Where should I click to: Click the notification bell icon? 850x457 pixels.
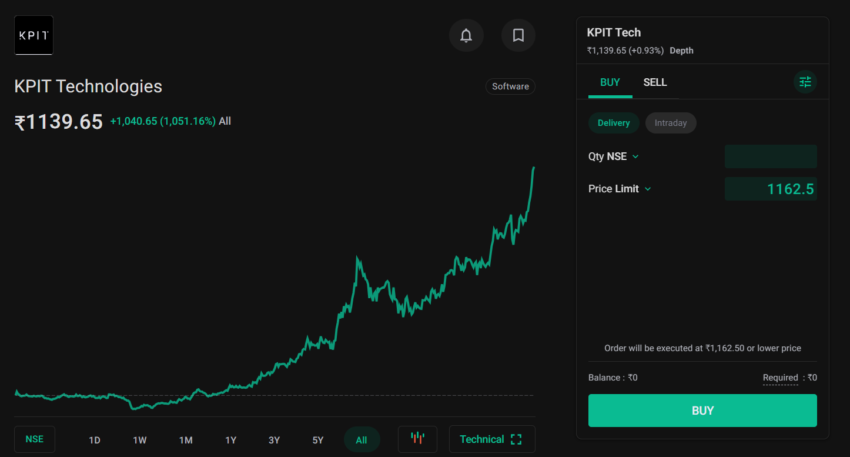(466, 35)
